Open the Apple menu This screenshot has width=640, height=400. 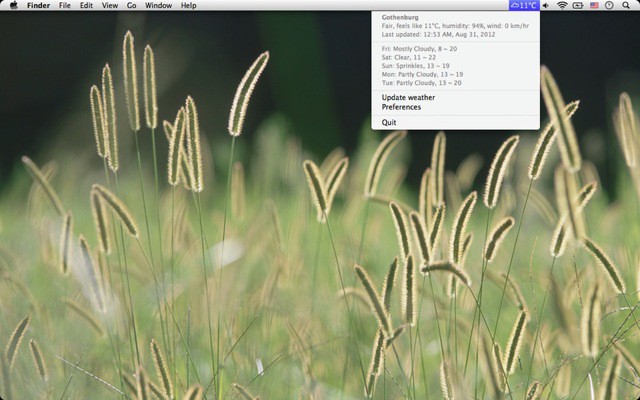[13, 5]
